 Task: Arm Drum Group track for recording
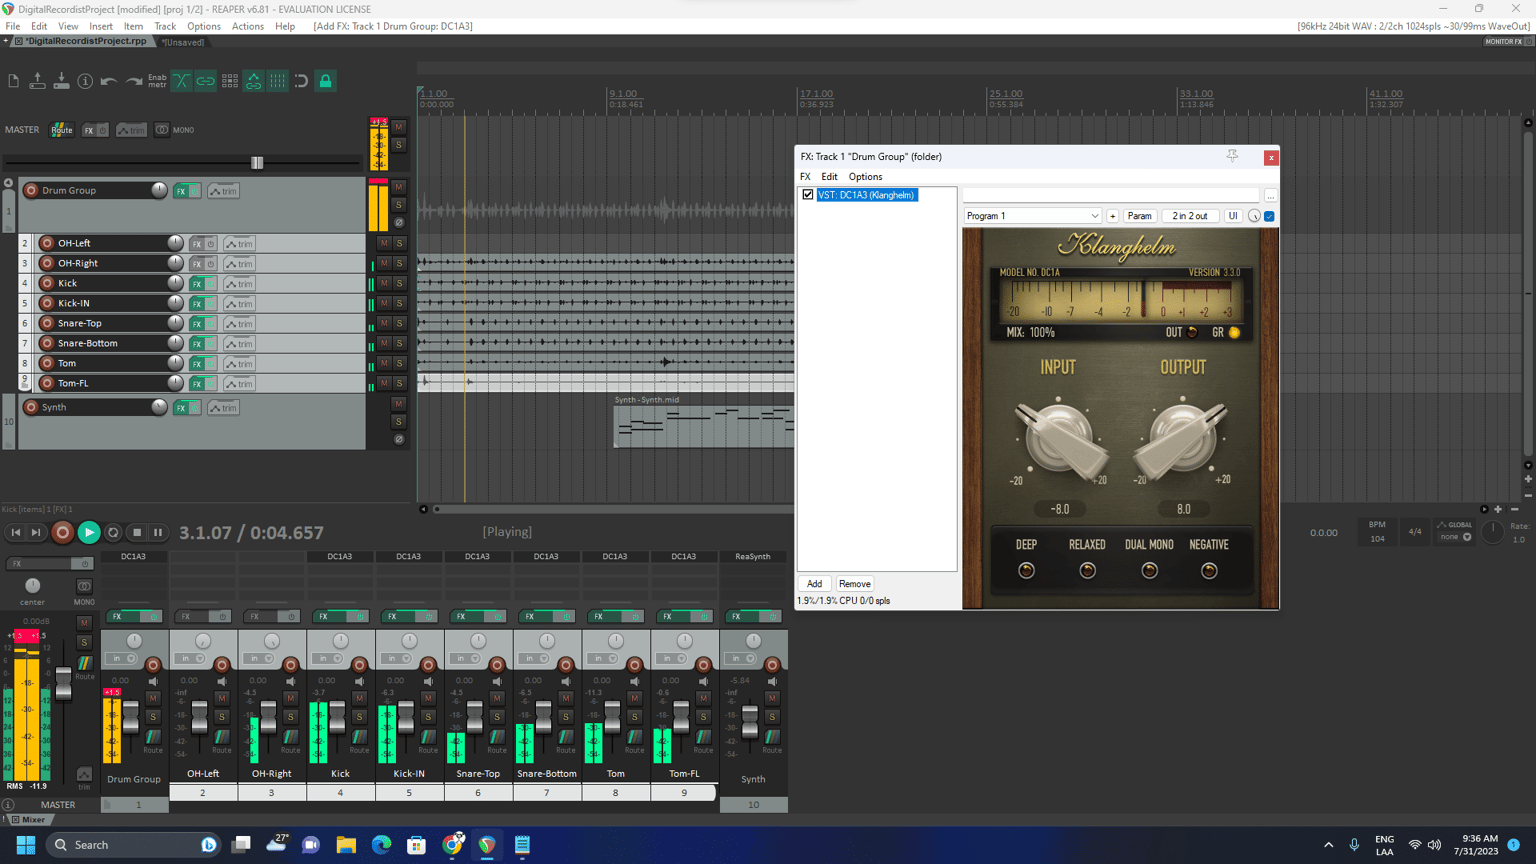point(31,190)
